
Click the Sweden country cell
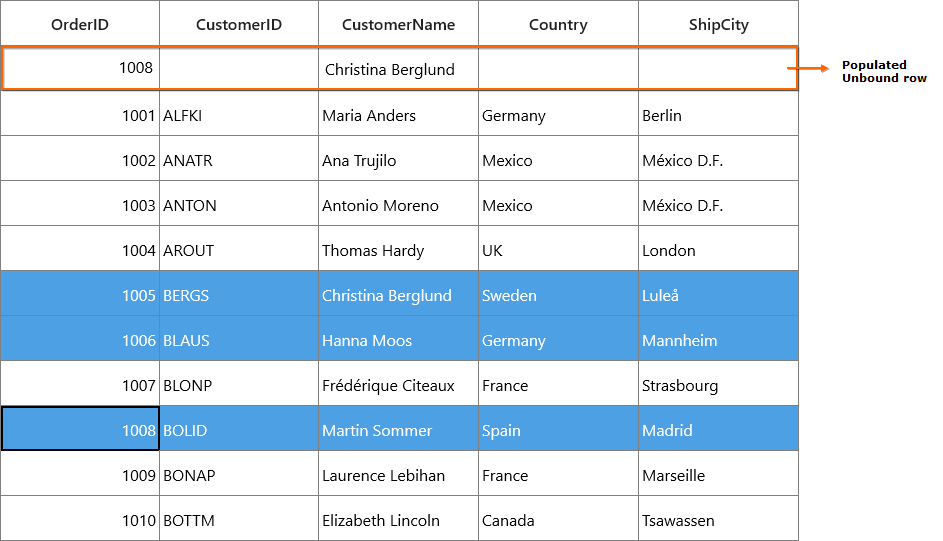(x=558, y=294)
